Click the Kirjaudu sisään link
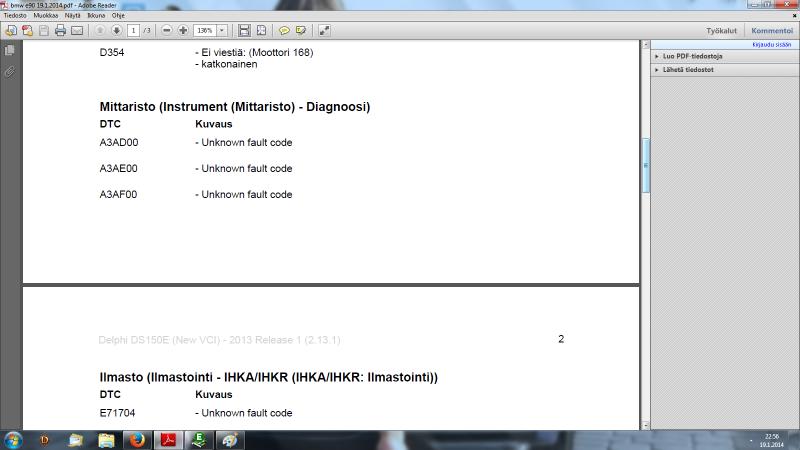 (x=771, y=44)
